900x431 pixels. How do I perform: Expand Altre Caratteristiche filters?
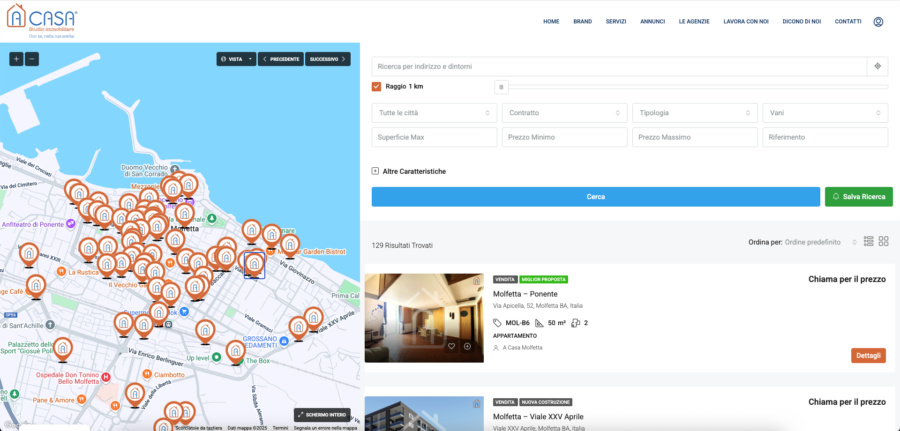coord(376,171)
